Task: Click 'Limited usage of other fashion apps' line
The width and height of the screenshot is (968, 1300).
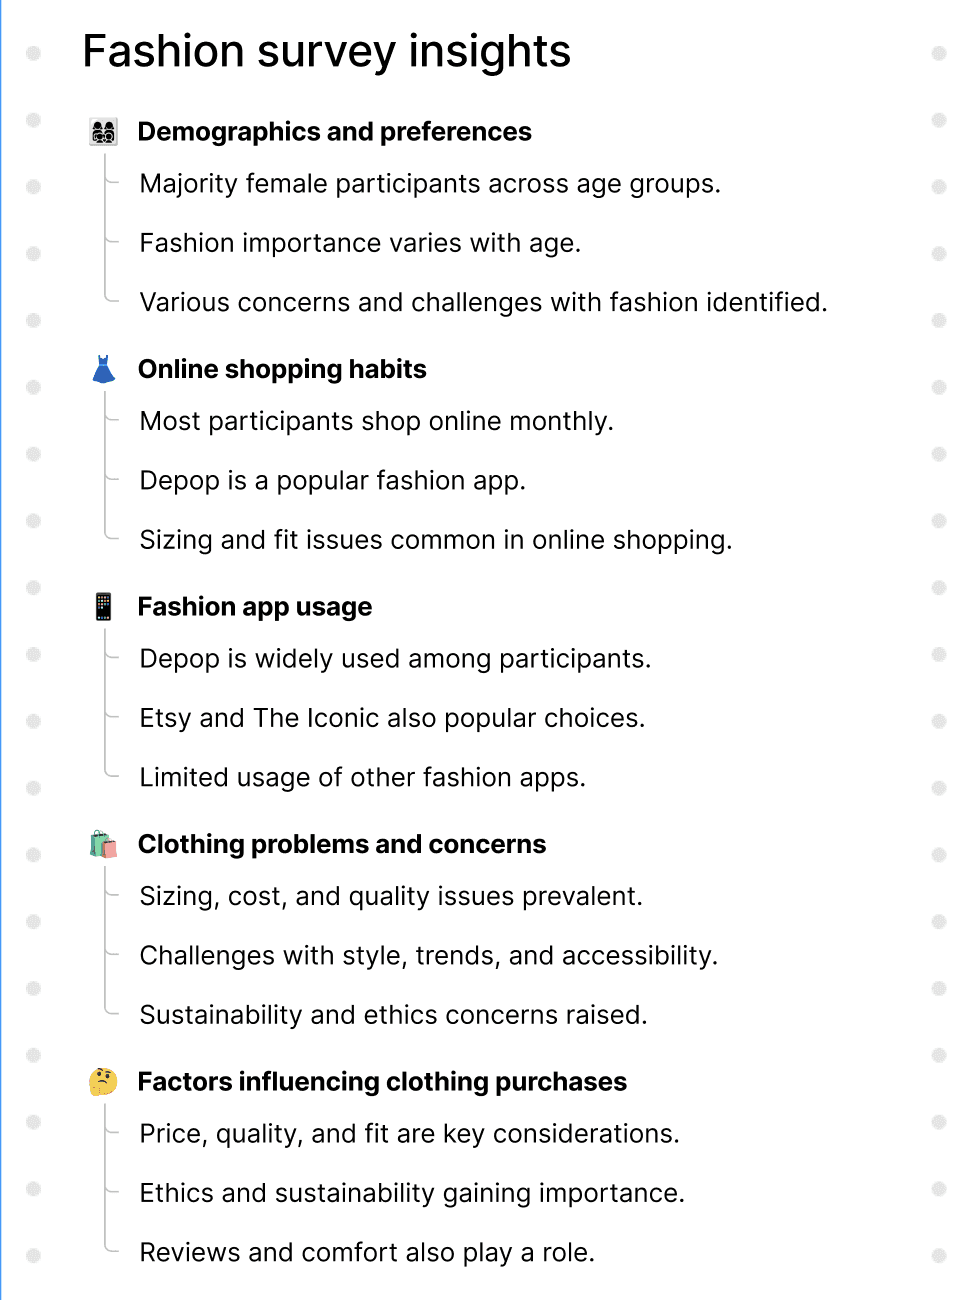Action: tap(362, 777)
